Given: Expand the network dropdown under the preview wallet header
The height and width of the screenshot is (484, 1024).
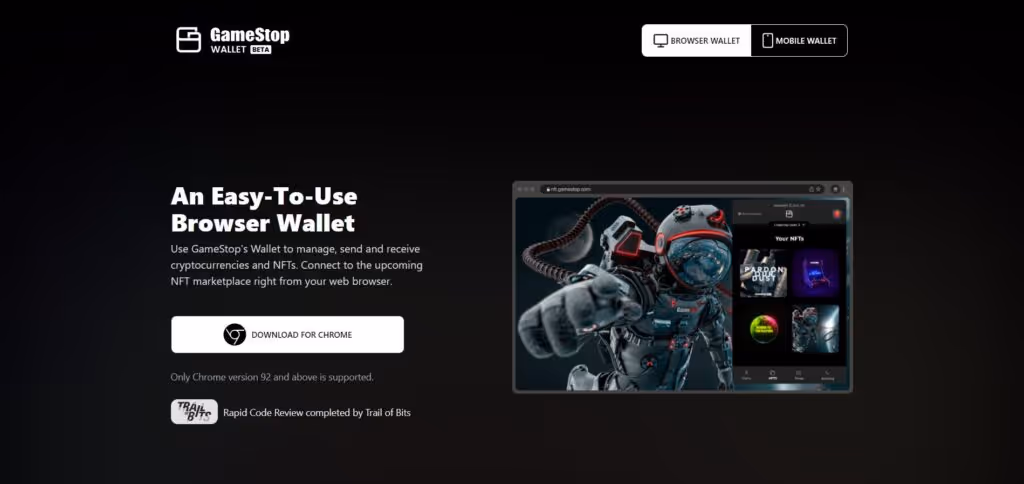Looking at the screenshot, I should 788,225.
